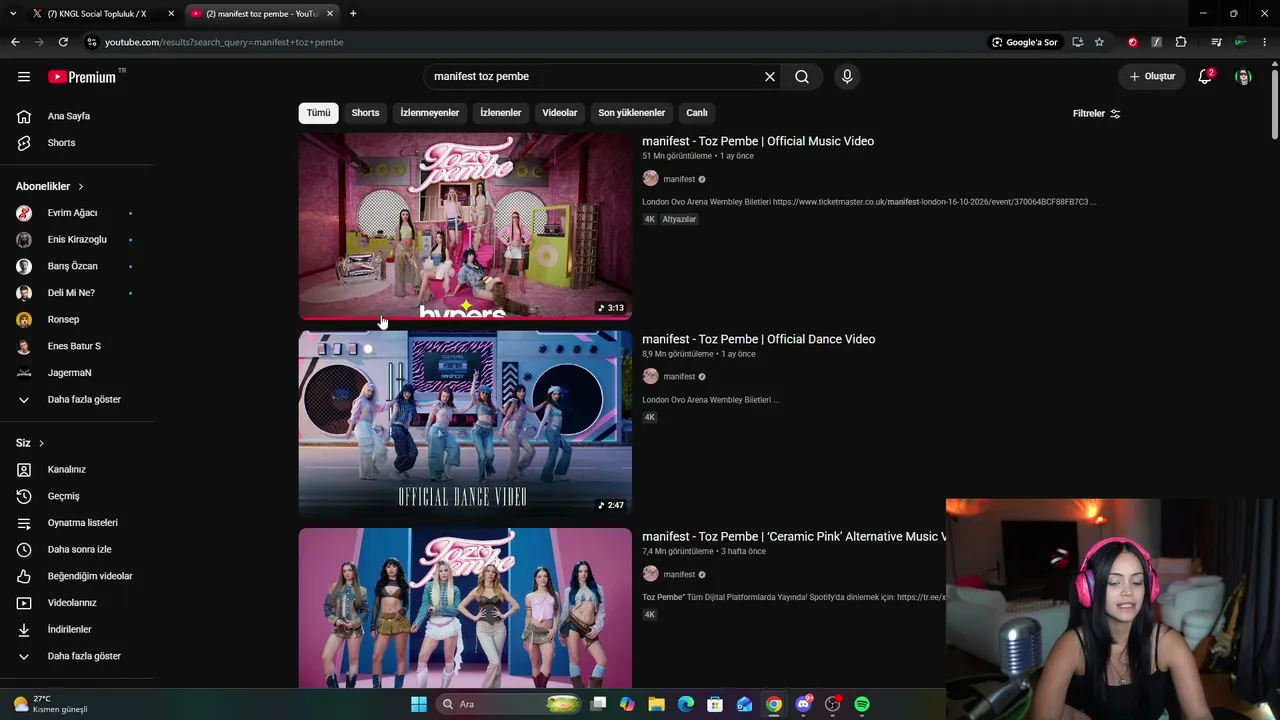Open Task View from the taskbar
Viewport: 1280px width, 720px height.
click(598, 704)
